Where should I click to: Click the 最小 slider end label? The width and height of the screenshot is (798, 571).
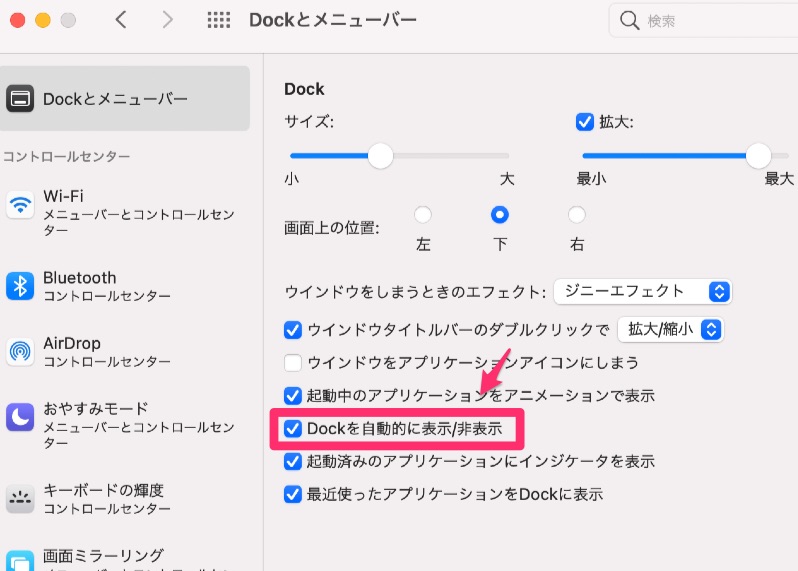[x=591, y=179]
